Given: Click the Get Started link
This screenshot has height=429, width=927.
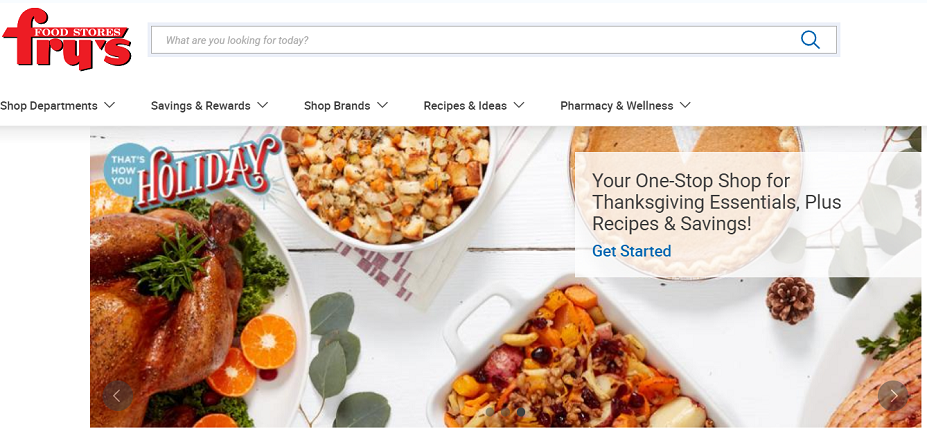Looking at the screenshot, I should point(631,251).
